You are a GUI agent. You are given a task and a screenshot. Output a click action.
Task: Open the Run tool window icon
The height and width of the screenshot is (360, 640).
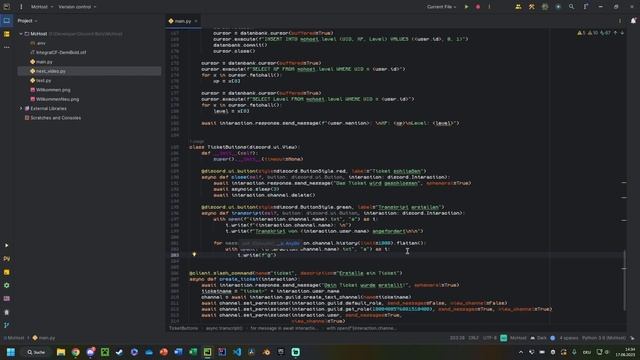coord(7,245)
